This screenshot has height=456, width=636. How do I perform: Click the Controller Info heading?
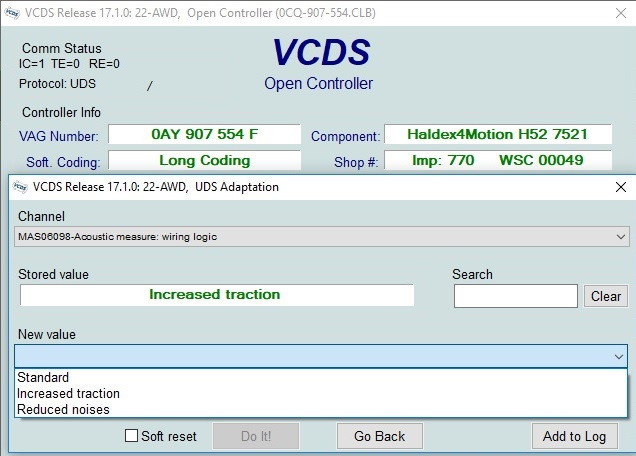(61, 112)
